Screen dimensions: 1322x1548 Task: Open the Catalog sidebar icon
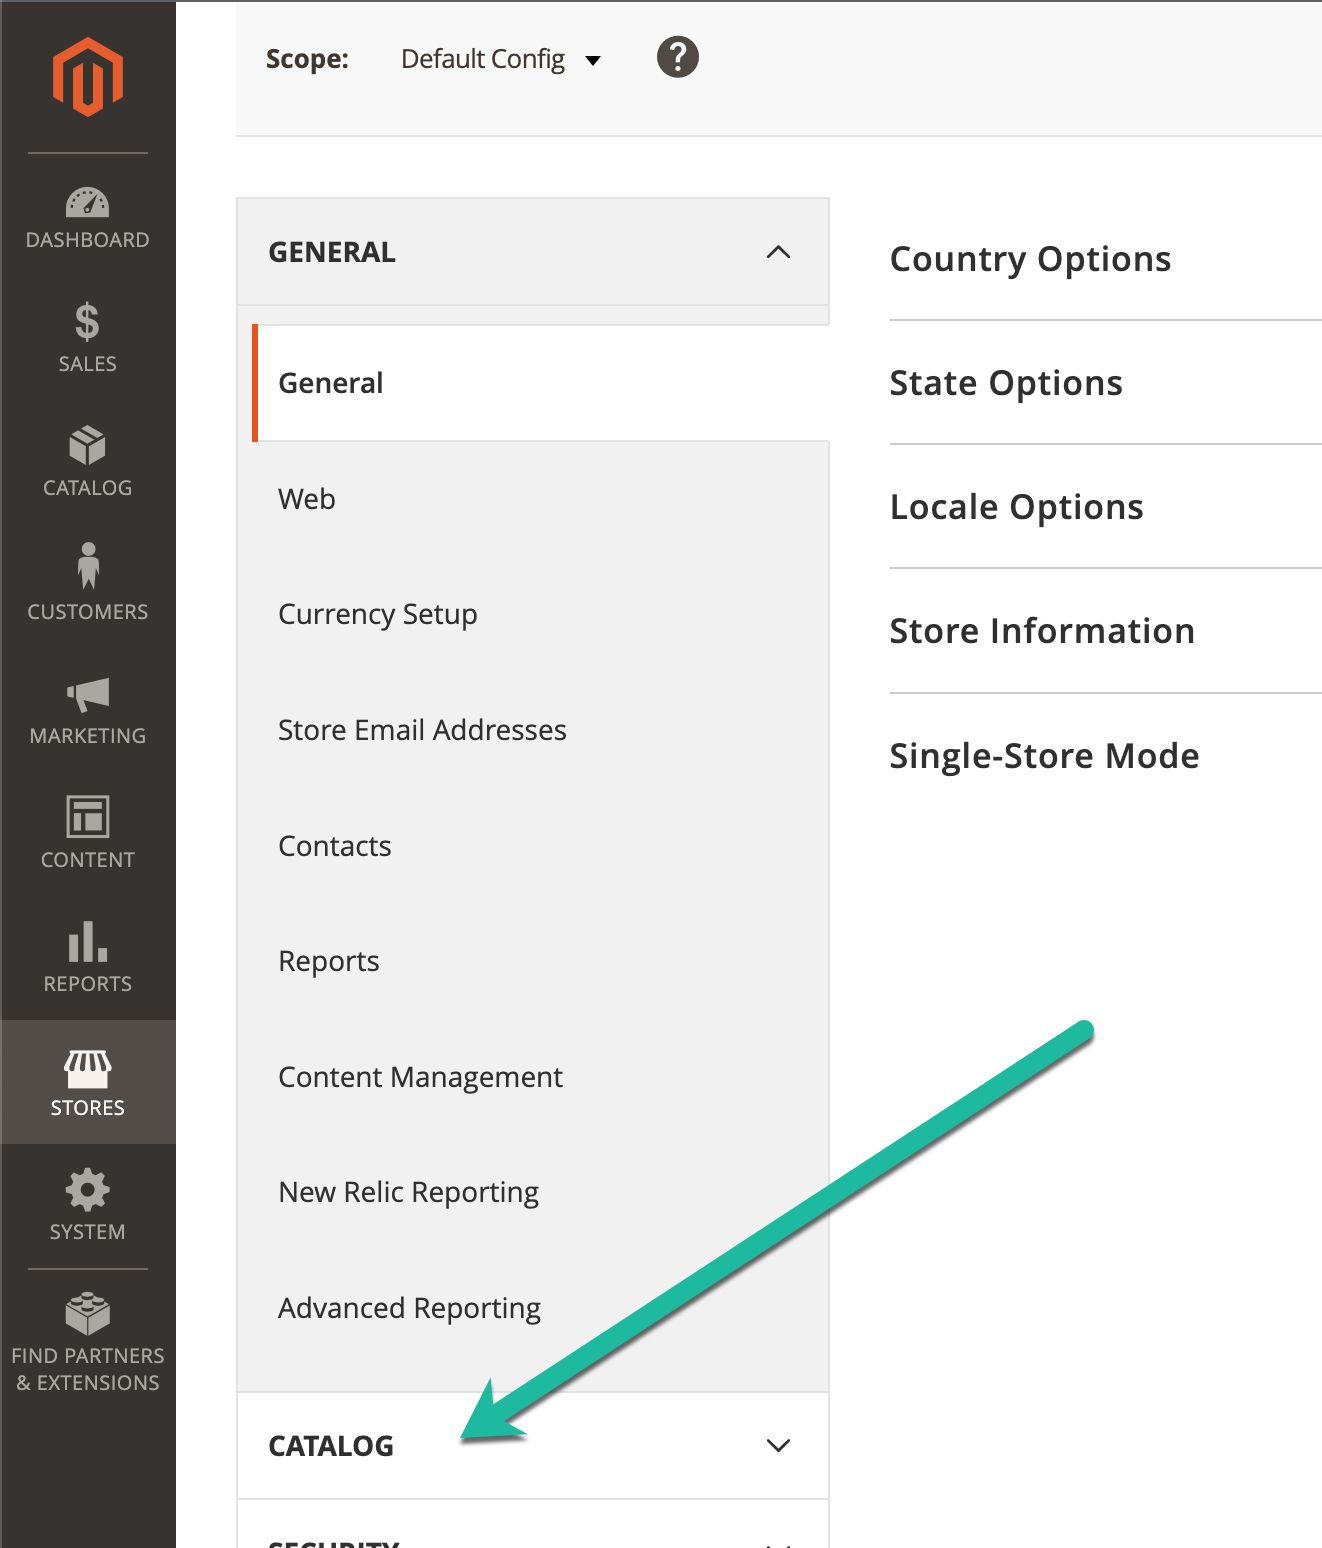(x=88, y=462)
